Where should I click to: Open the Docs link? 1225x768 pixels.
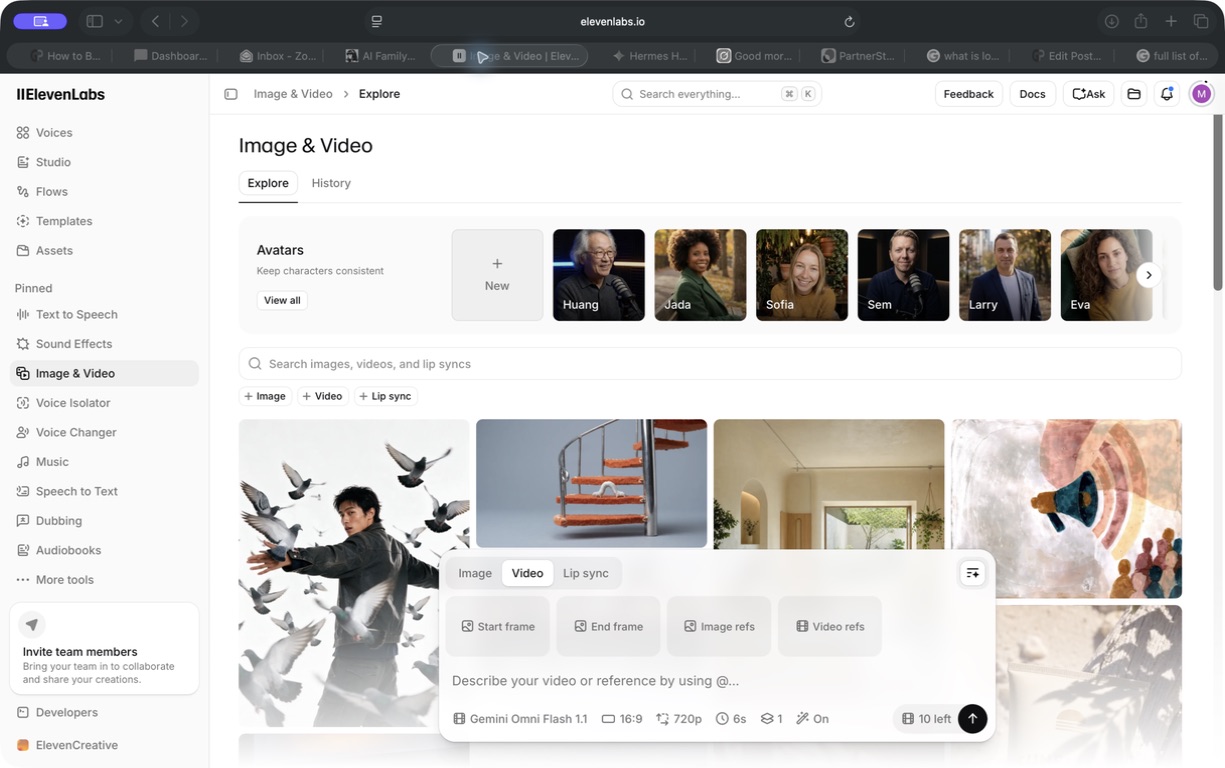(1032, 94)
